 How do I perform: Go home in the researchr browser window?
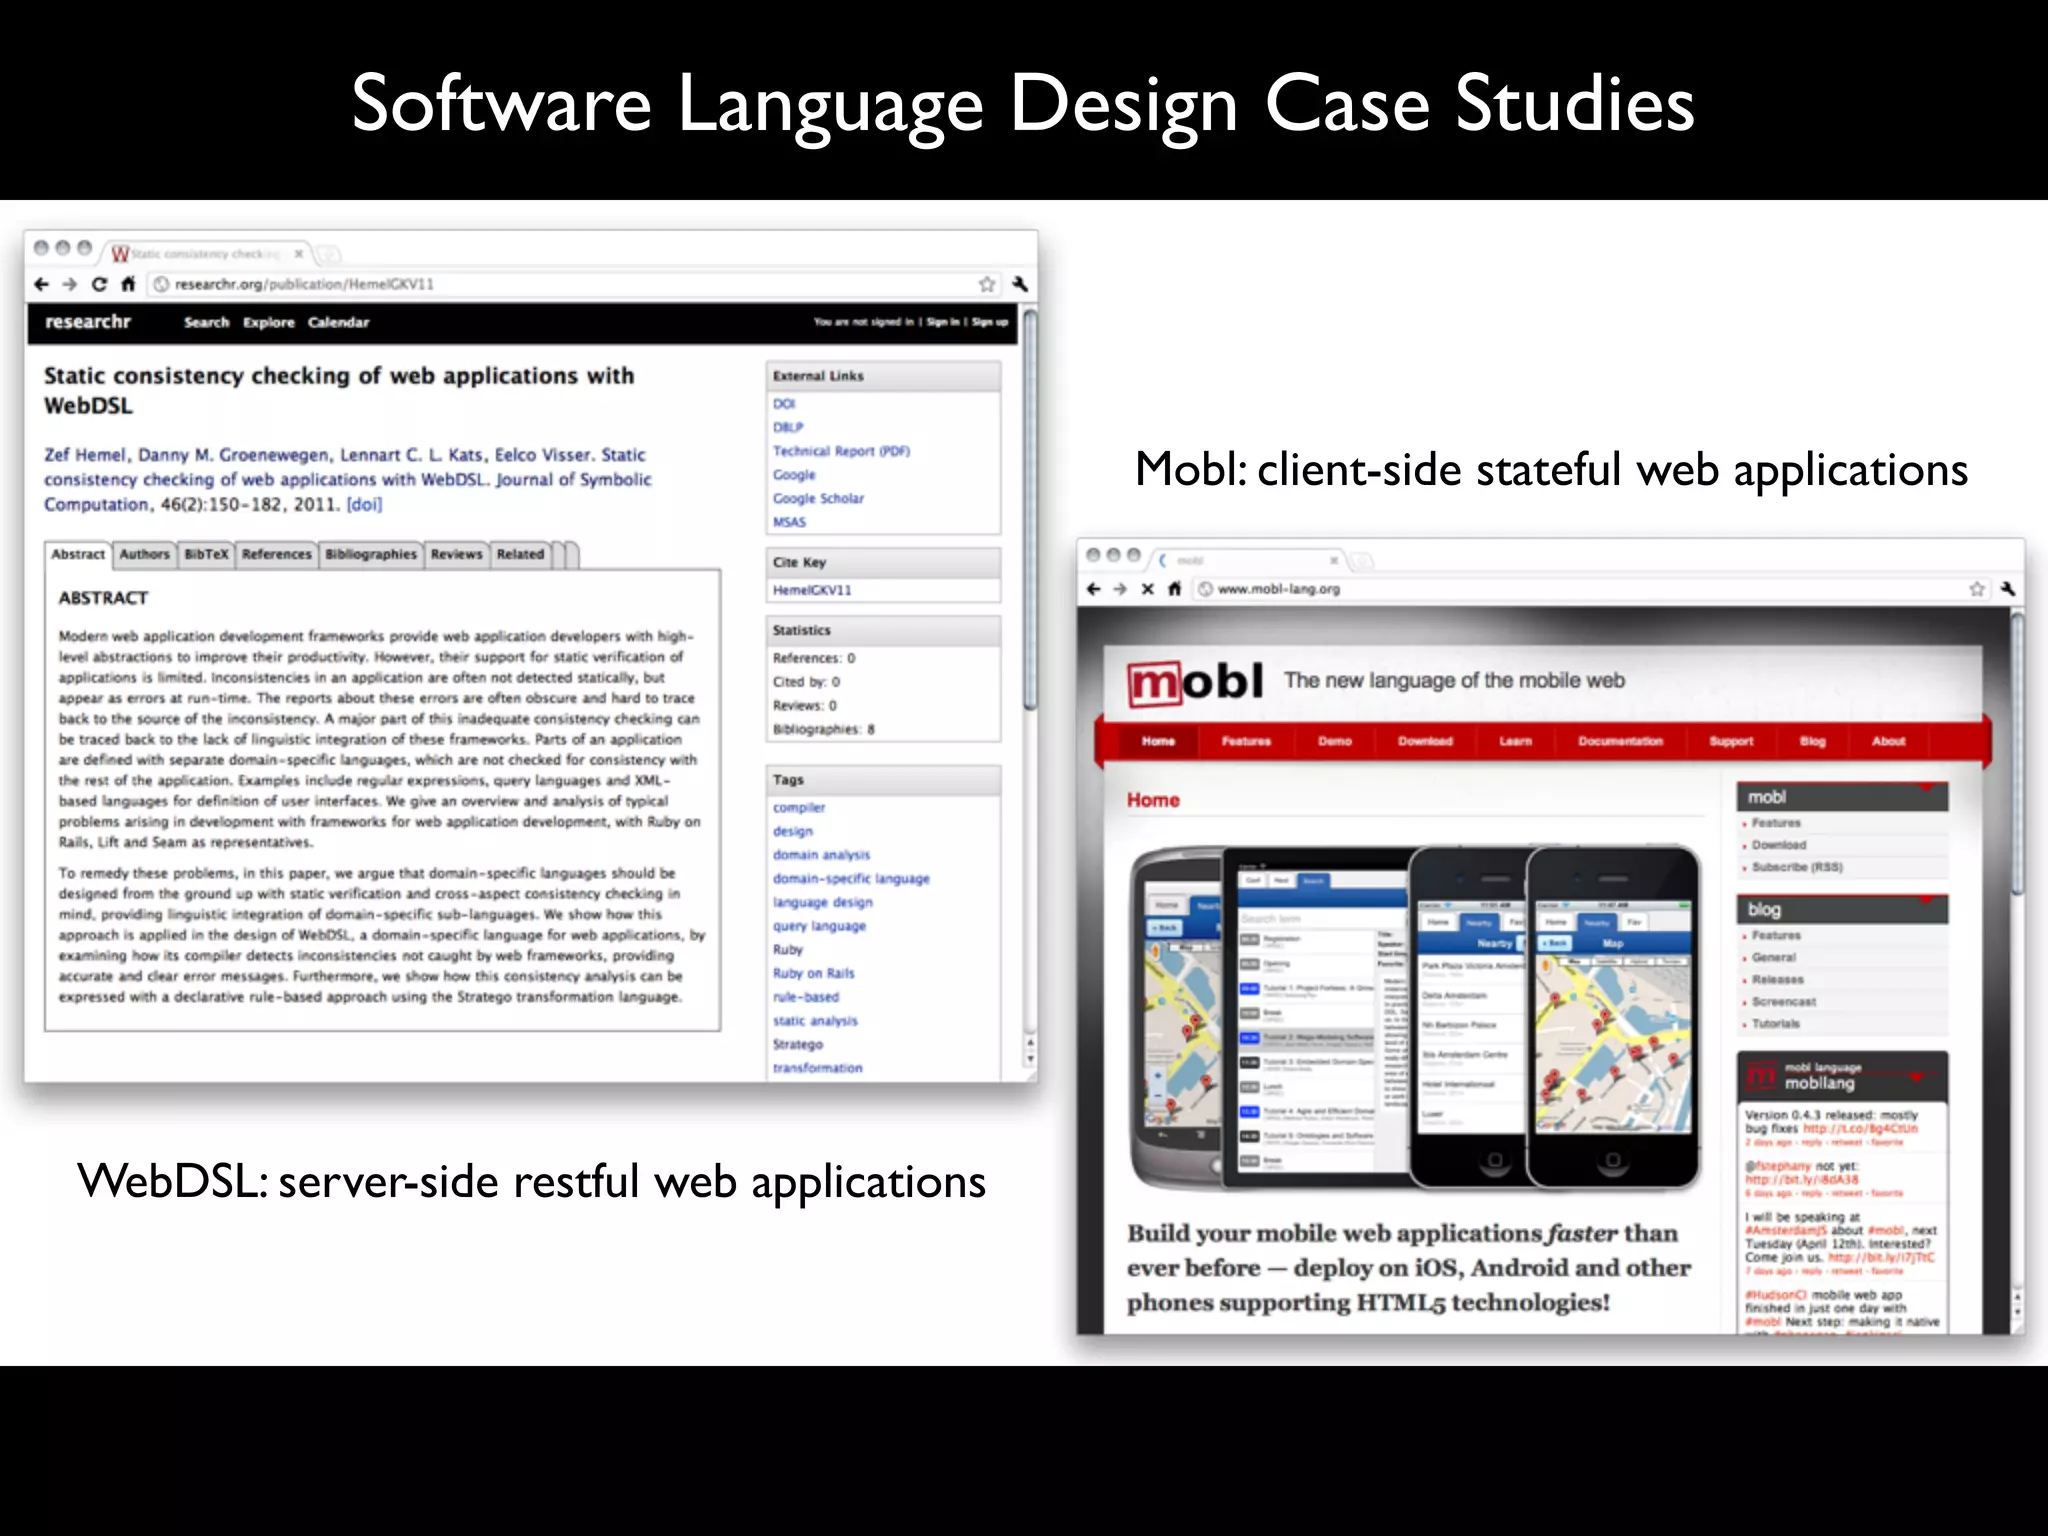click(x=128, y=284)
